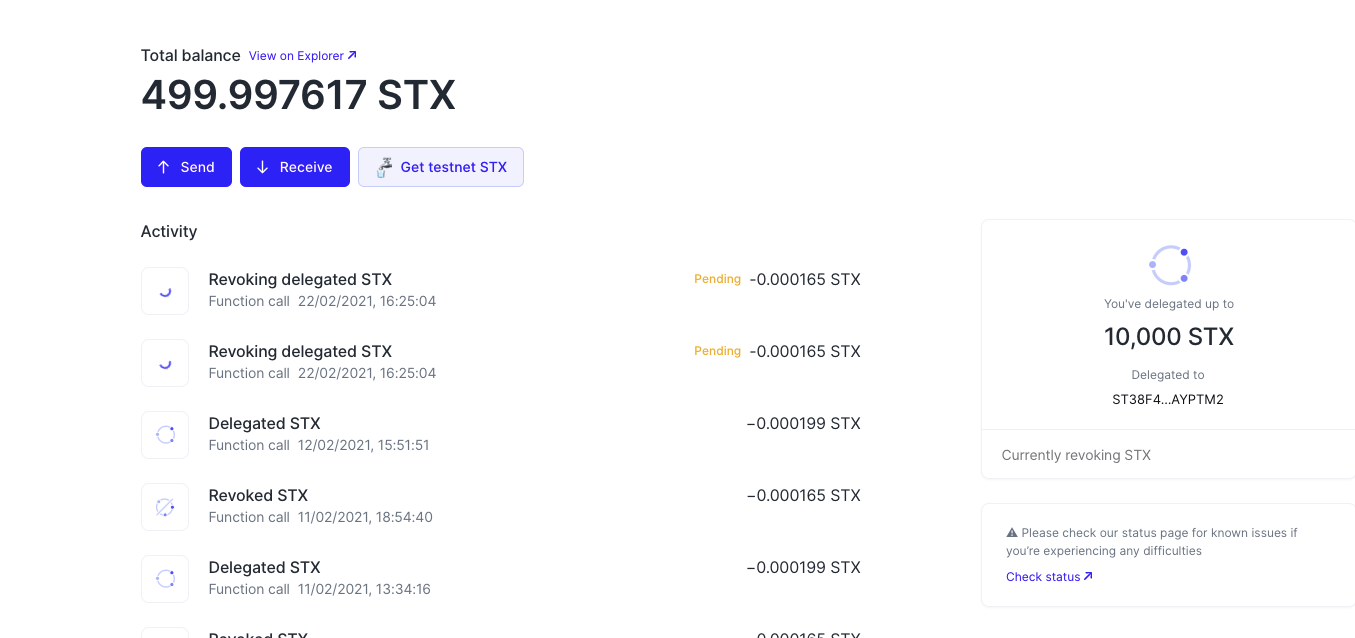Click the second pending transaction spinner icon
This screenshot has height=638, width=1355.
pos(164,362)
